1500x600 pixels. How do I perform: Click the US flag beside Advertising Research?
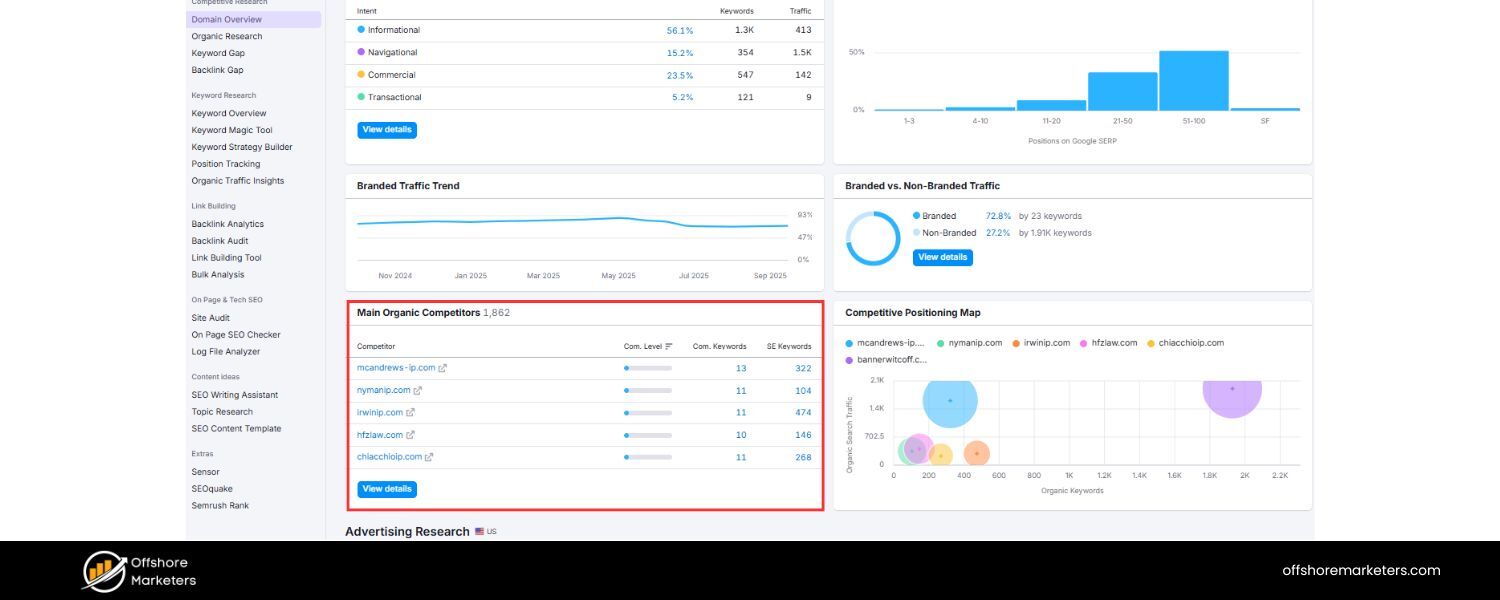[x=480, y=532]
